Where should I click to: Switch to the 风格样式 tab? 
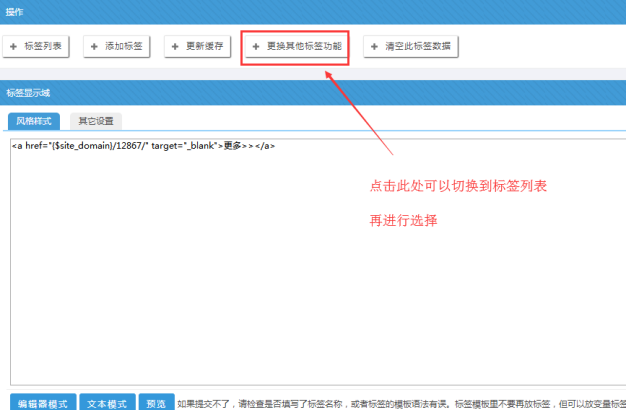click(x=34, y=121)
